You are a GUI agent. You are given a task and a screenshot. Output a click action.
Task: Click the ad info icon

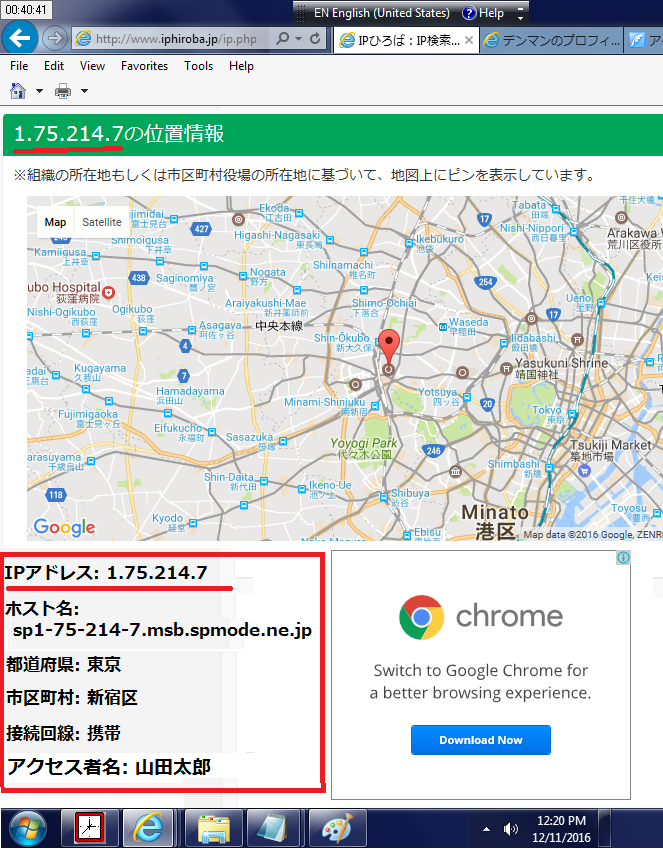[623, 558]
